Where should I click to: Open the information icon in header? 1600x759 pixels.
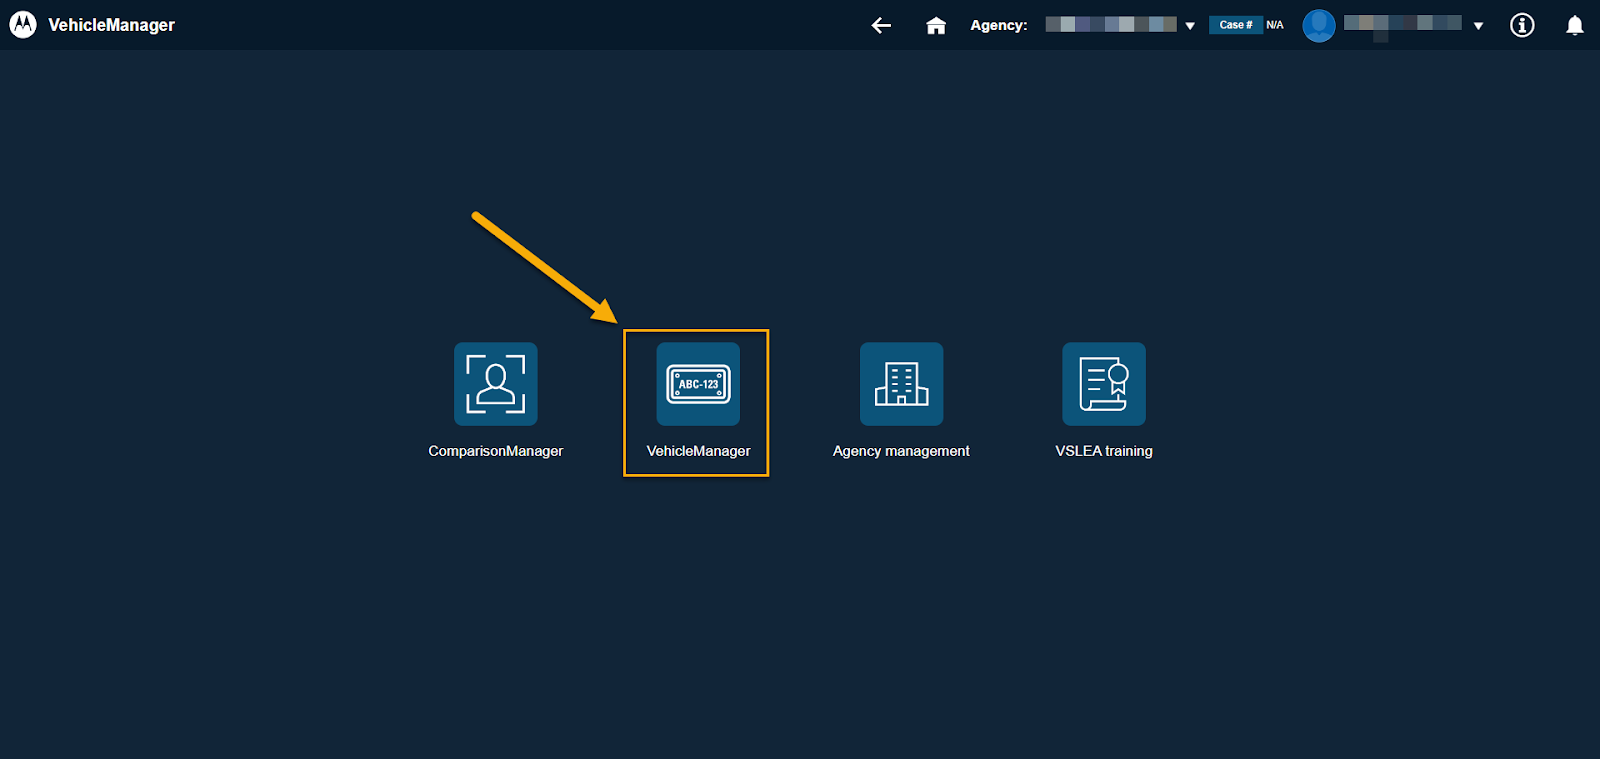(1522, 25)
